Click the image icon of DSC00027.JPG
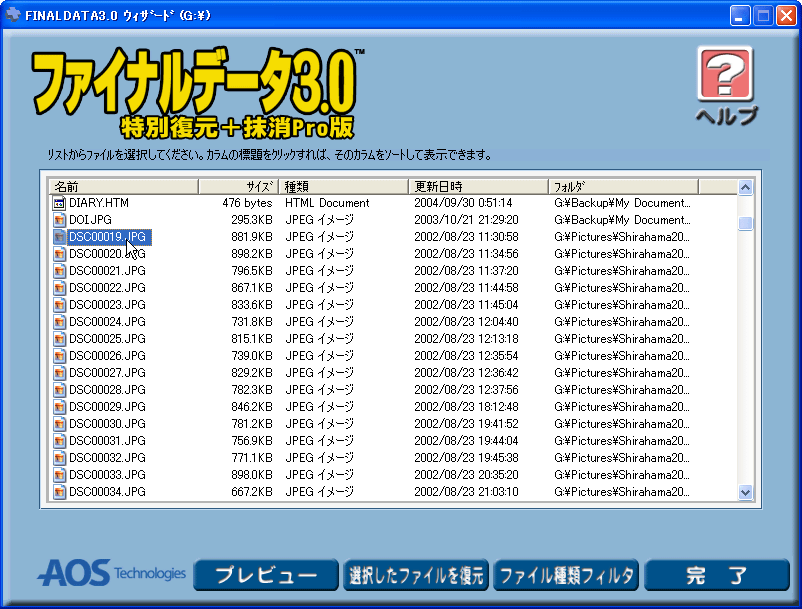 coord(59,373)
